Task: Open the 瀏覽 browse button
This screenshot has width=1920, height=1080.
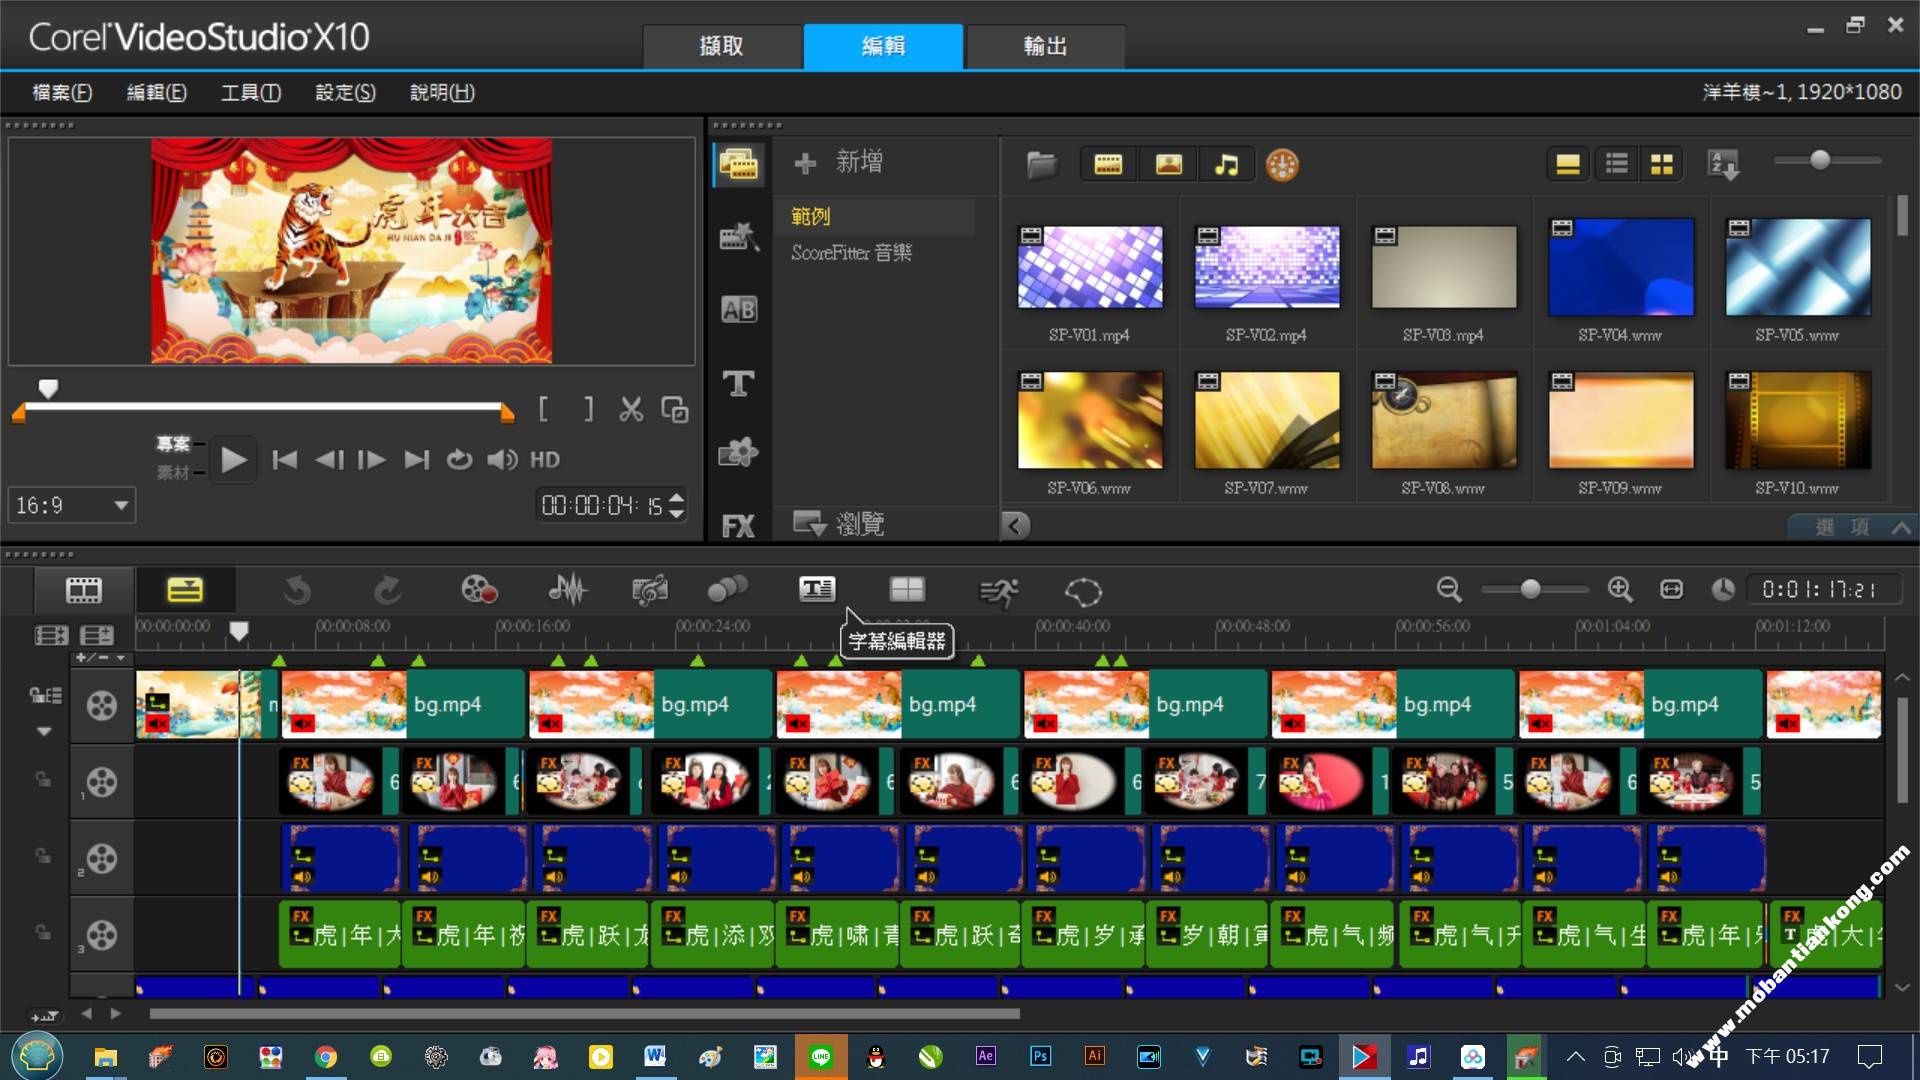Action: click(839, 523)
